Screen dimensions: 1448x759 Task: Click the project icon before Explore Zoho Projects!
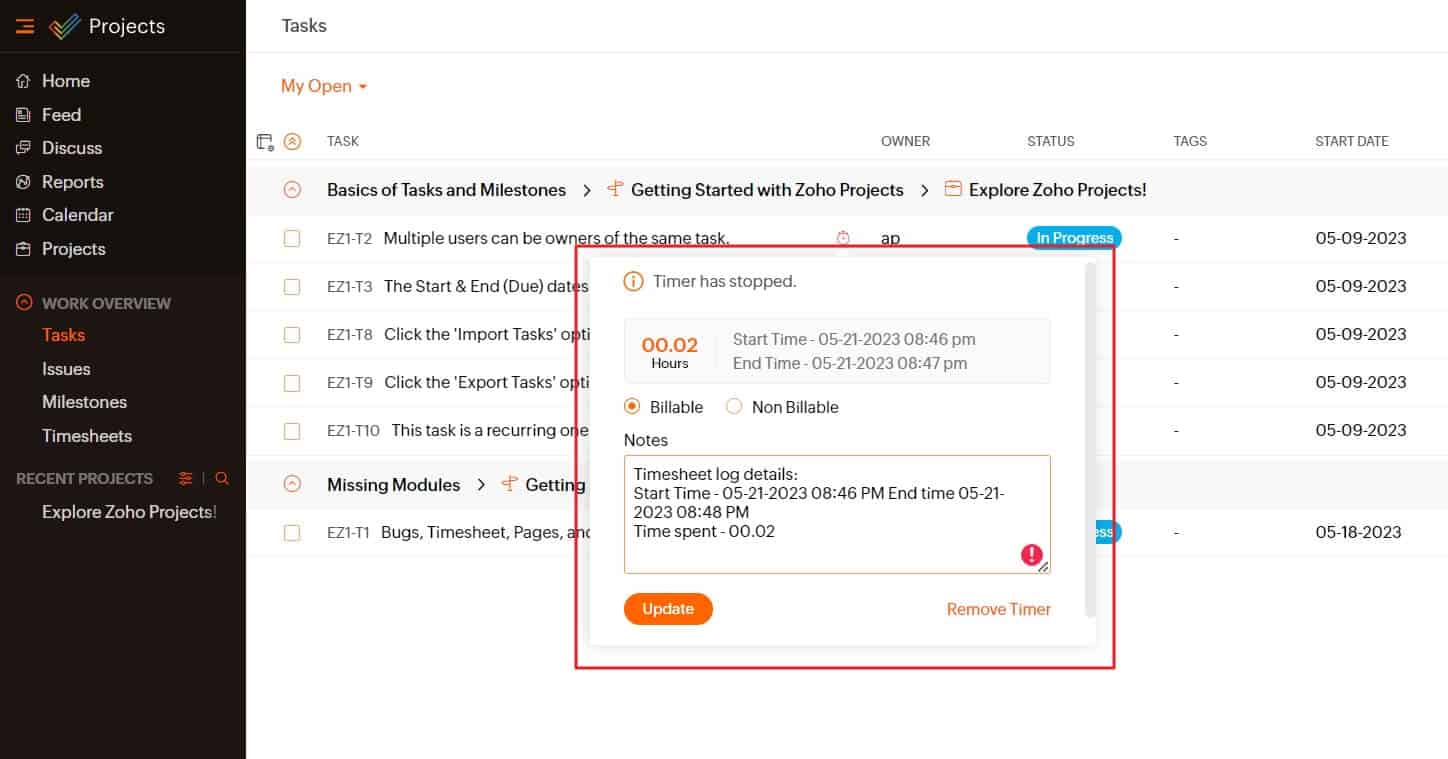click(x=953, y=189)
